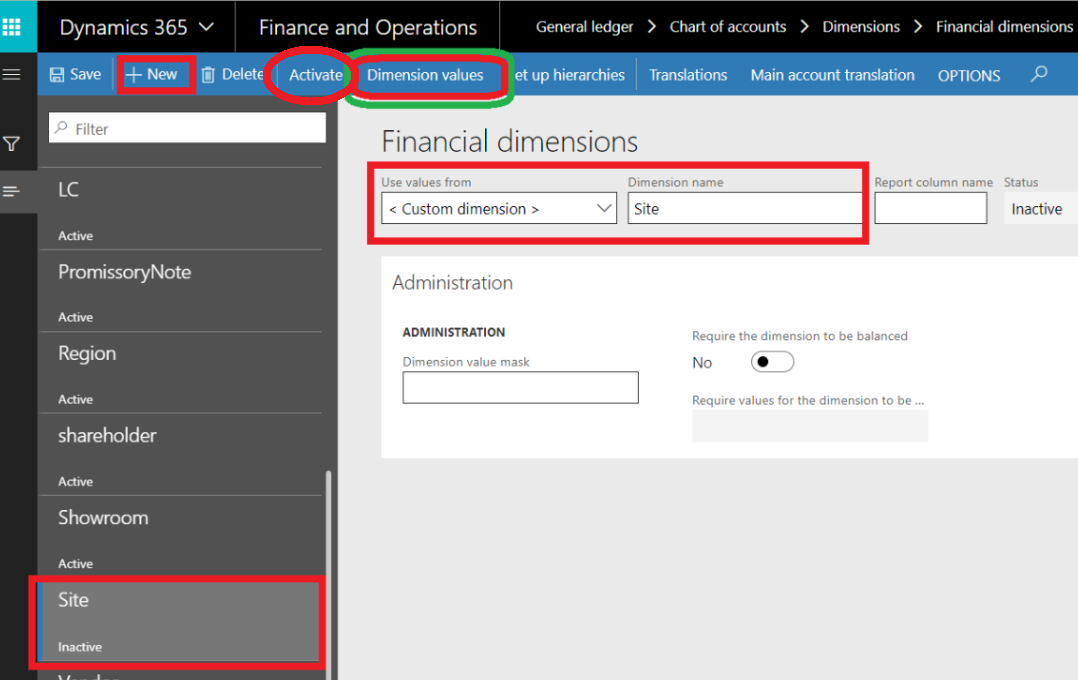Click the search magnifier icon in action bar
Viewport: 1078px width, 680px height.
pos(1039,74)
